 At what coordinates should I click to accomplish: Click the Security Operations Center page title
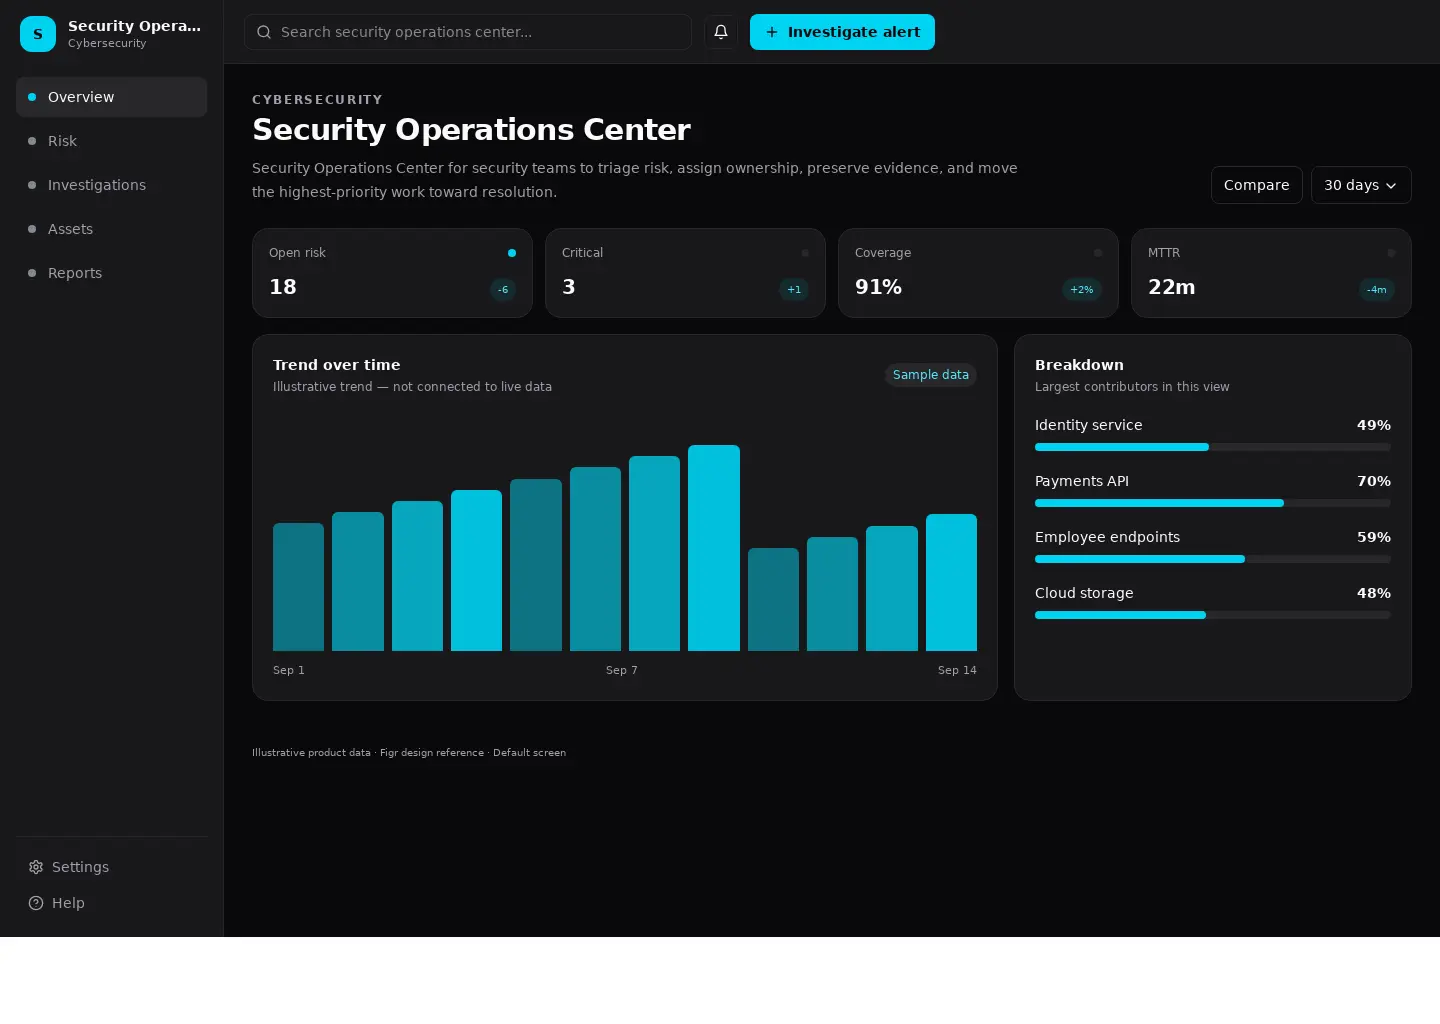tap(471, 130)
